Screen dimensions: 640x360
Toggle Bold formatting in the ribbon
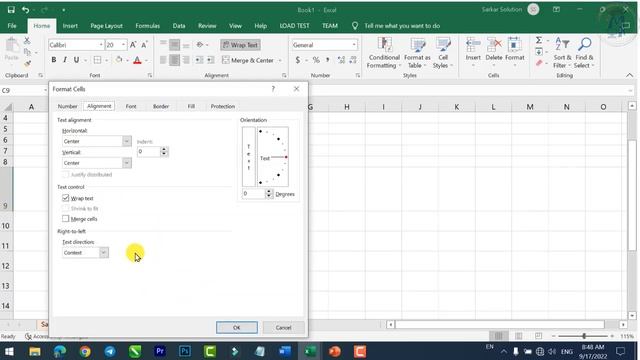(x=53, y=60)
